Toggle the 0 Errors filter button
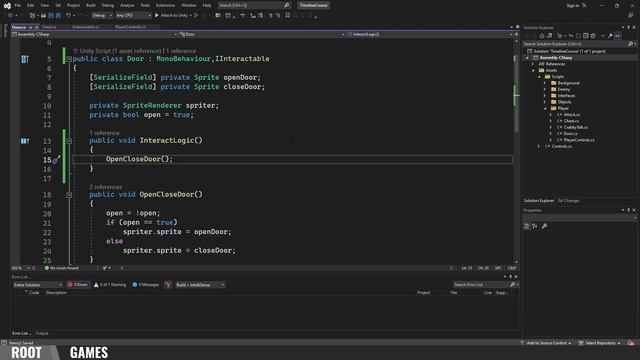 pyautogui.click(x=78, y=284)
